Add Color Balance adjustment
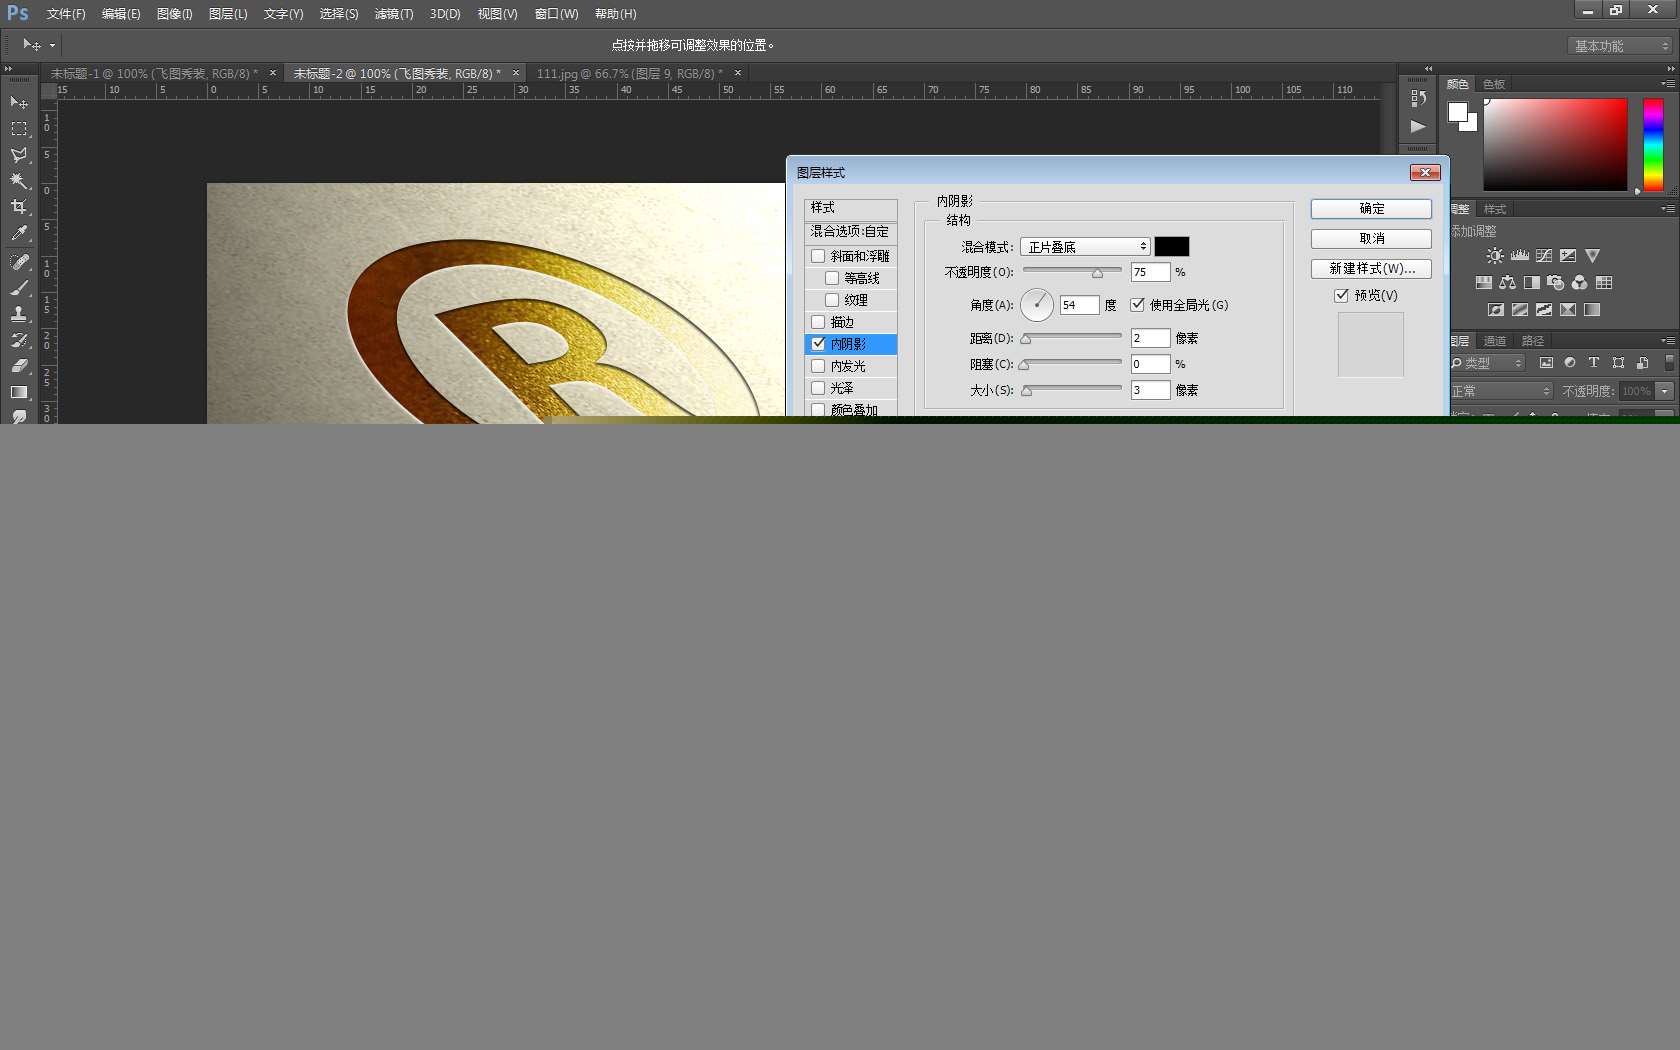This screenshot has height=1050, width=1680. 1507,283
